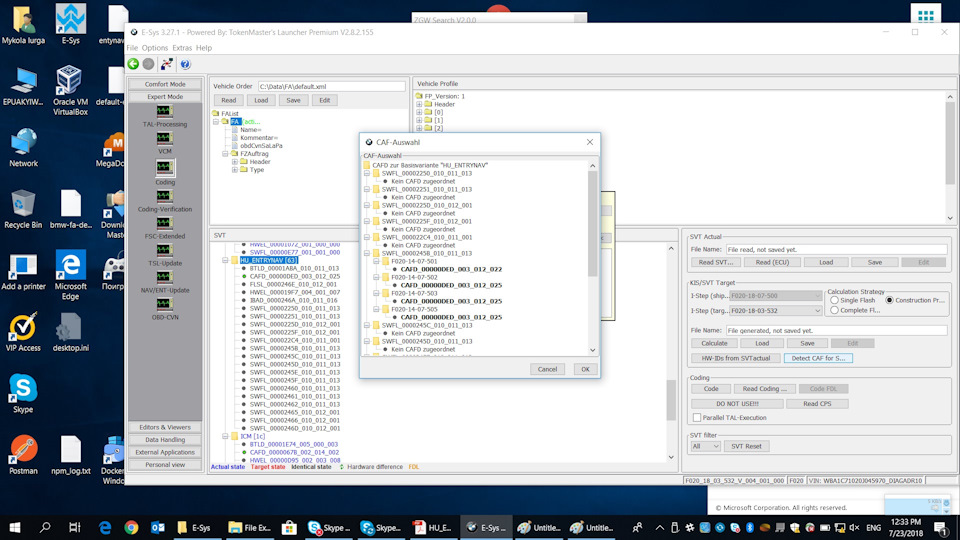Select the Single Flash radio button

click(834, 301)
